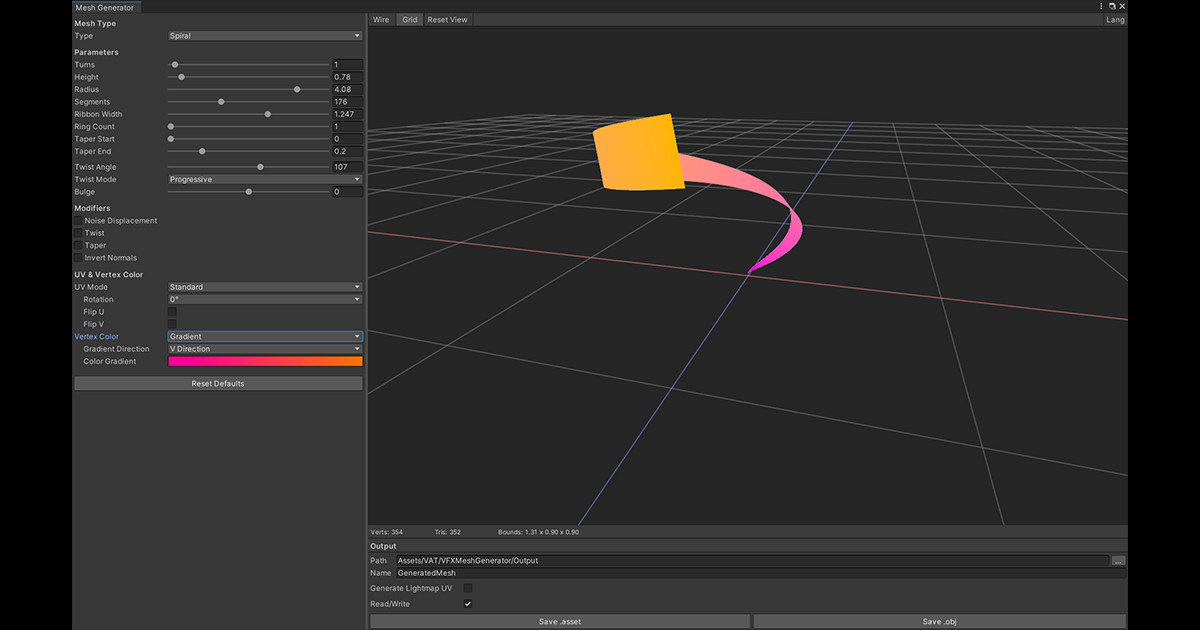
Task: Click the Twist Angle slider track
Action: tap(248, 167)
